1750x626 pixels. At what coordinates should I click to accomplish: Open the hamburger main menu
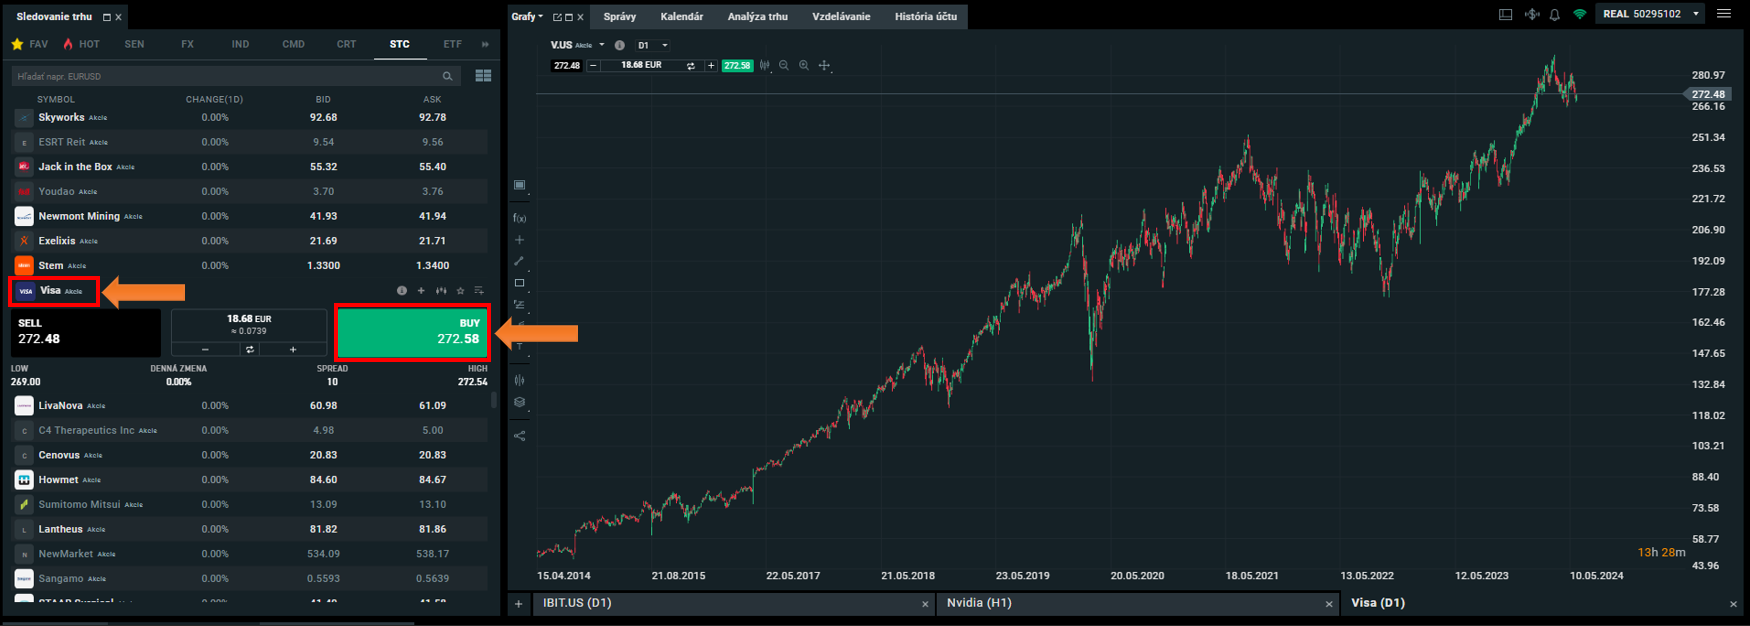coord(1724,14)
